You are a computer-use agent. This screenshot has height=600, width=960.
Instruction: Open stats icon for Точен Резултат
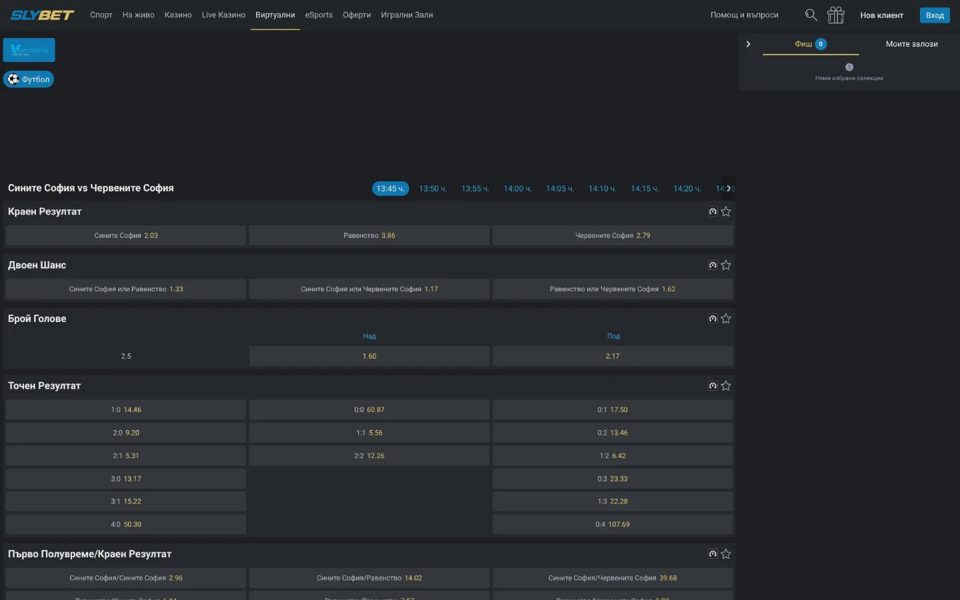[713, 386]
